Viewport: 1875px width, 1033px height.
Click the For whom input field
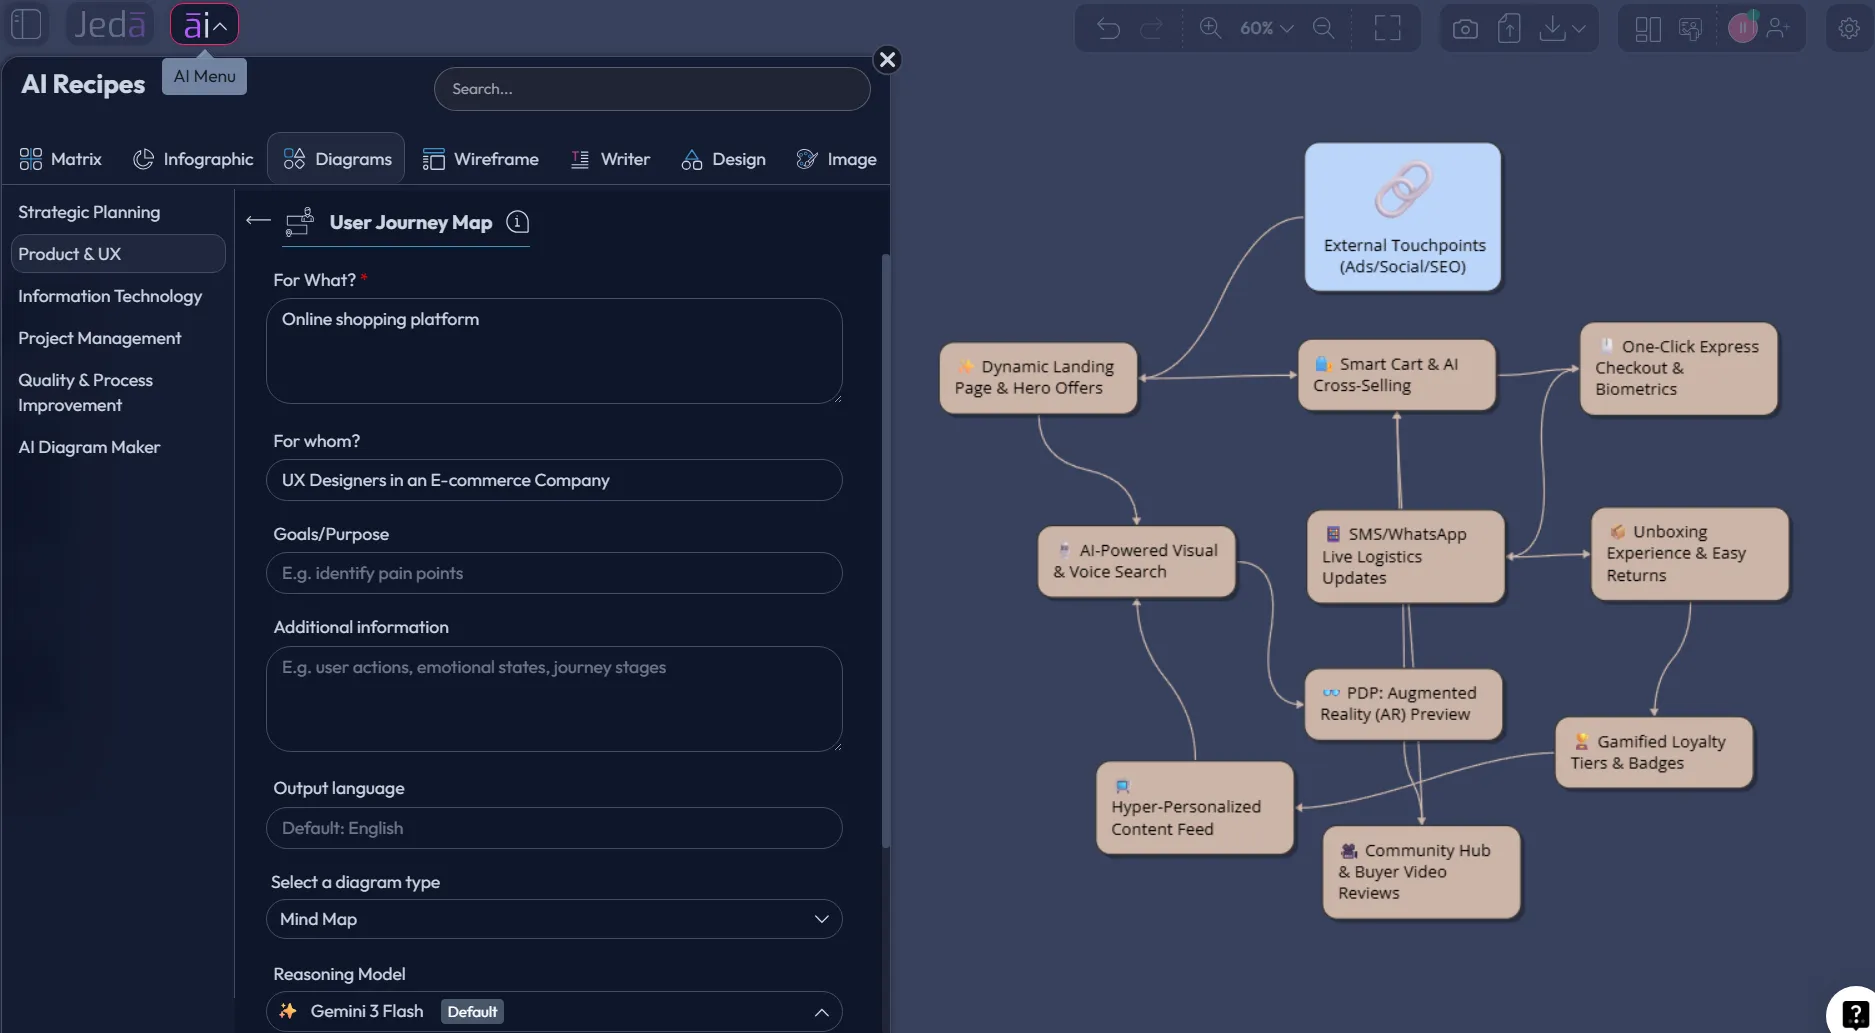pos(554,480)
